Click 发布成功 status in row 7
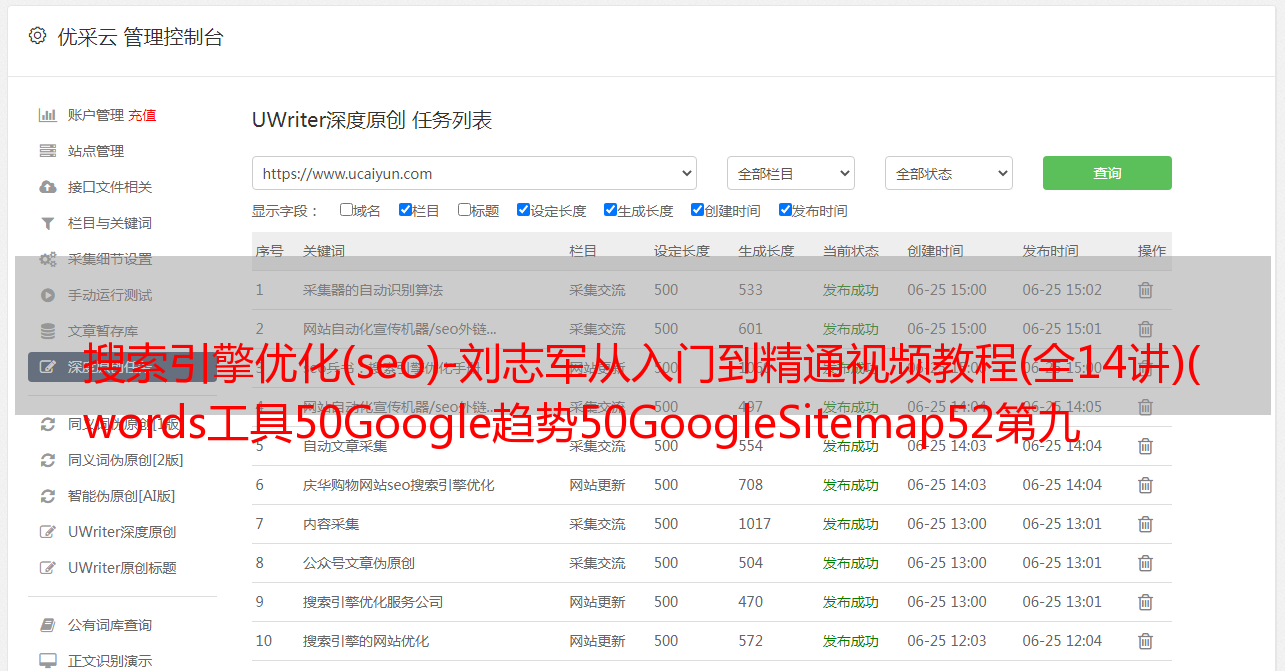 851,524
